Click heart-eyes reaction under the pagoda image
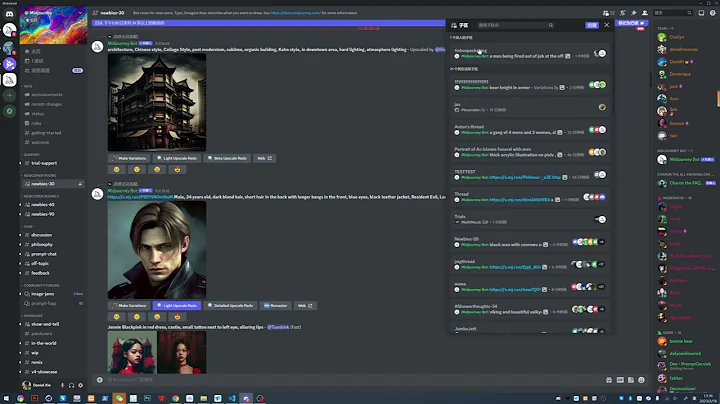Screen dimensions: 720x404 (177, 169)
